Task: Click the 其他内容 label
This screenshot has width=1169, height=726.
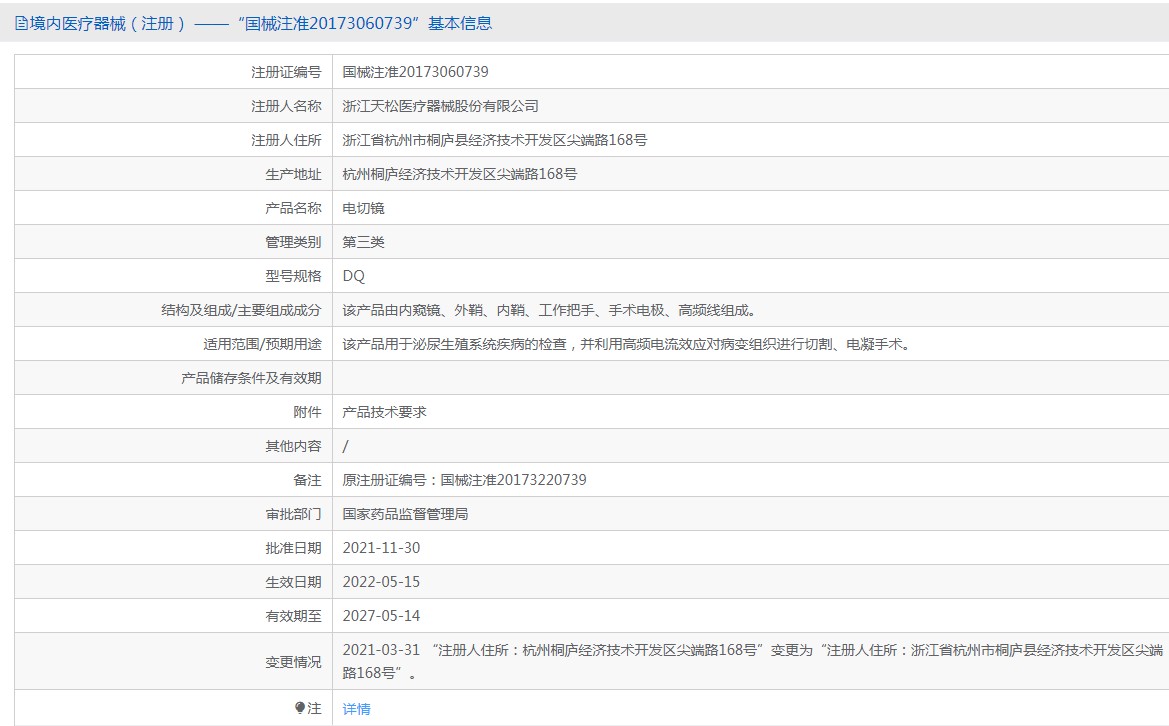Action: pos(293,446)
